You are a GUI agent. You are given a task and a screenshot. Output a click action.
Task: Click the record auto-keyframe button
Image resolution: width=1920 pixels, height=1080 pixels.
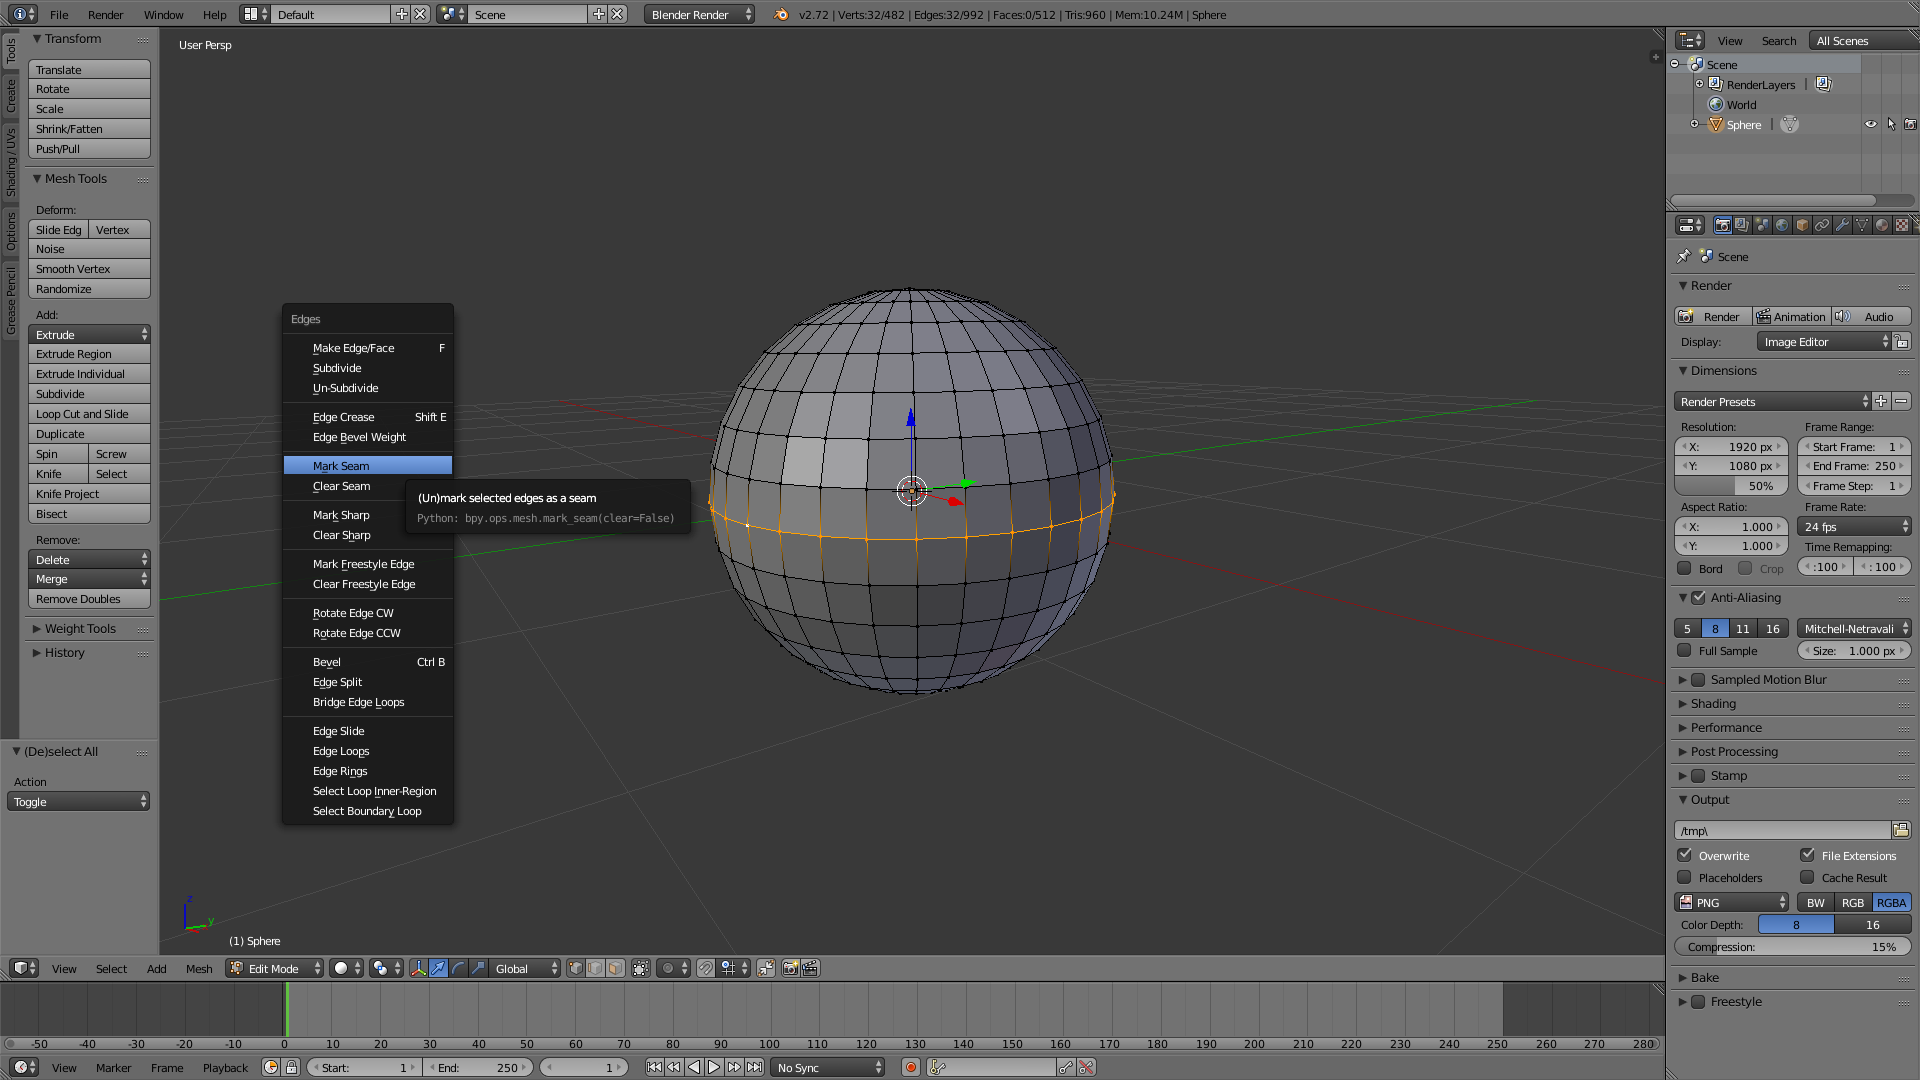[x=910, y=1067]
